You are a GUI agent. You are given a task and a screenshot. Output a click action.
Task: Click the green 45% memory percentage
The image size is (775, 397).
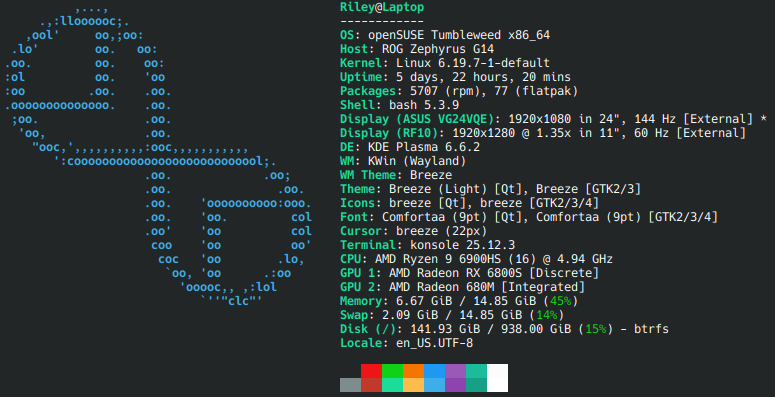point(560,301)
